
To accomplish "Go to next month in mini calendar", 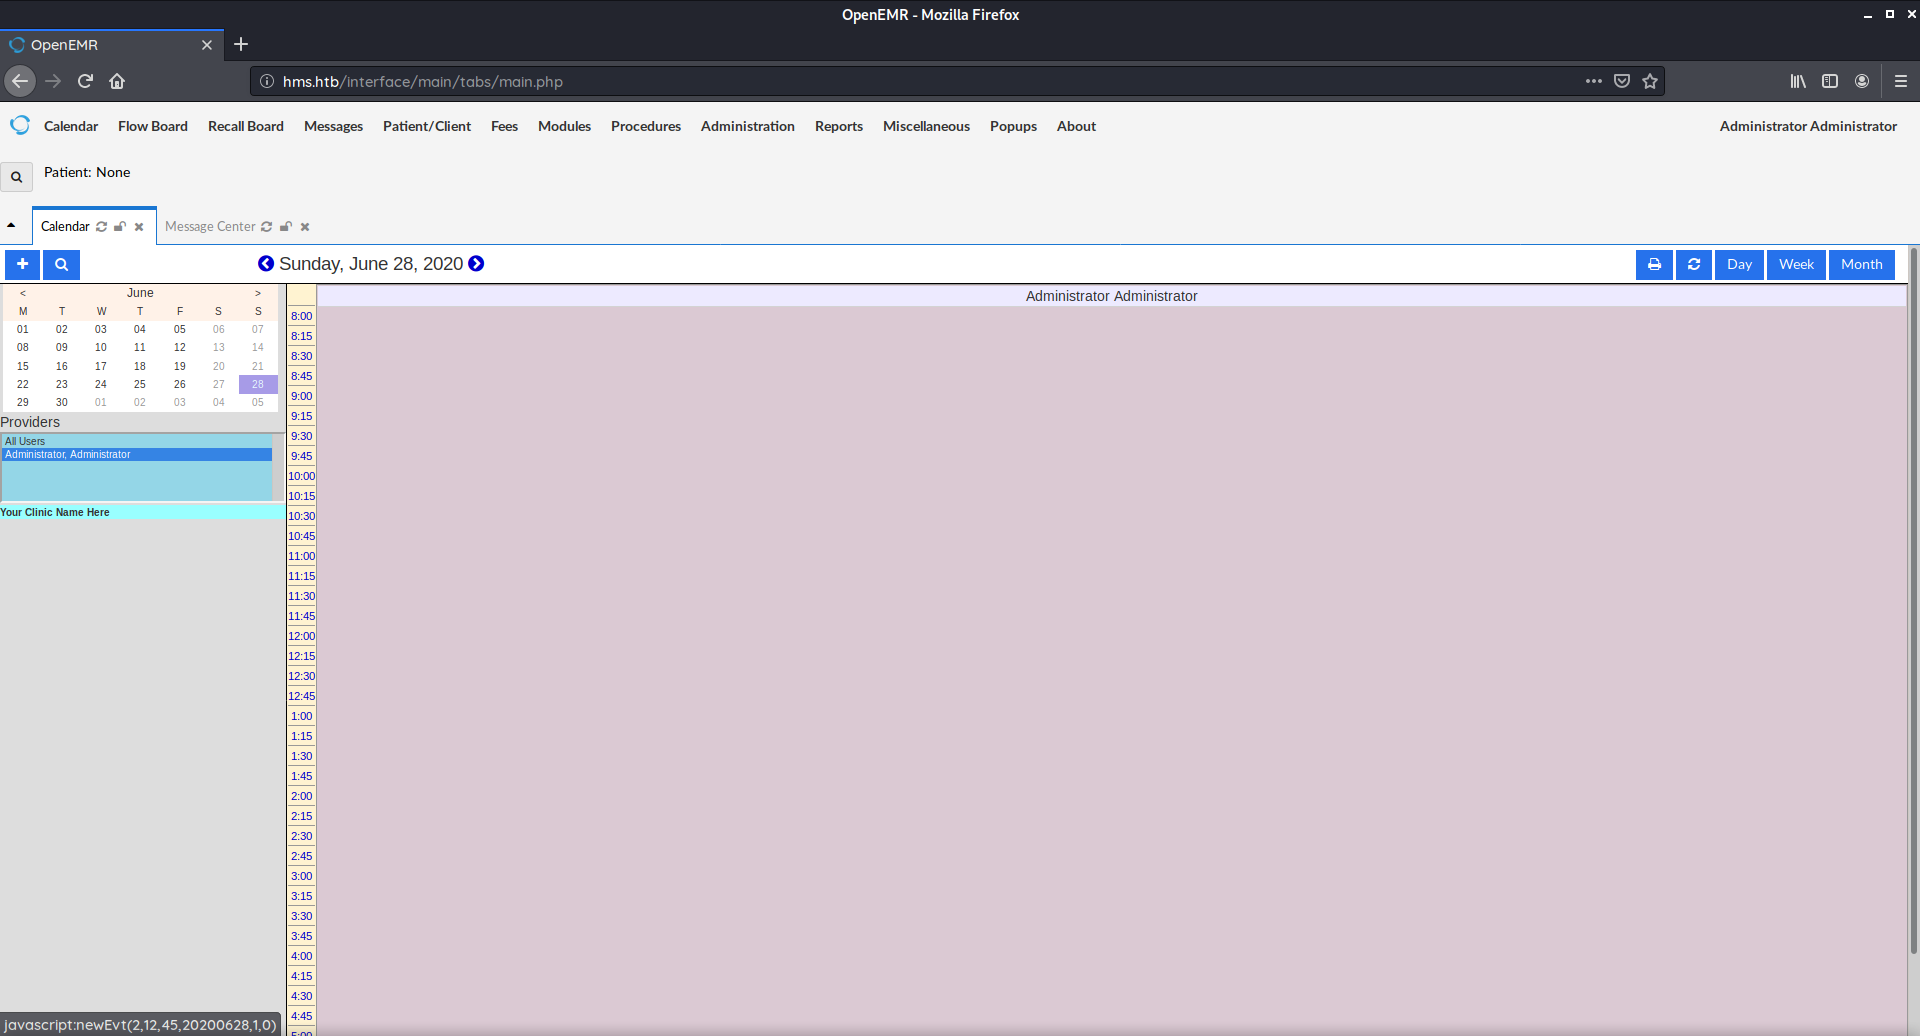I will point(257,292).
